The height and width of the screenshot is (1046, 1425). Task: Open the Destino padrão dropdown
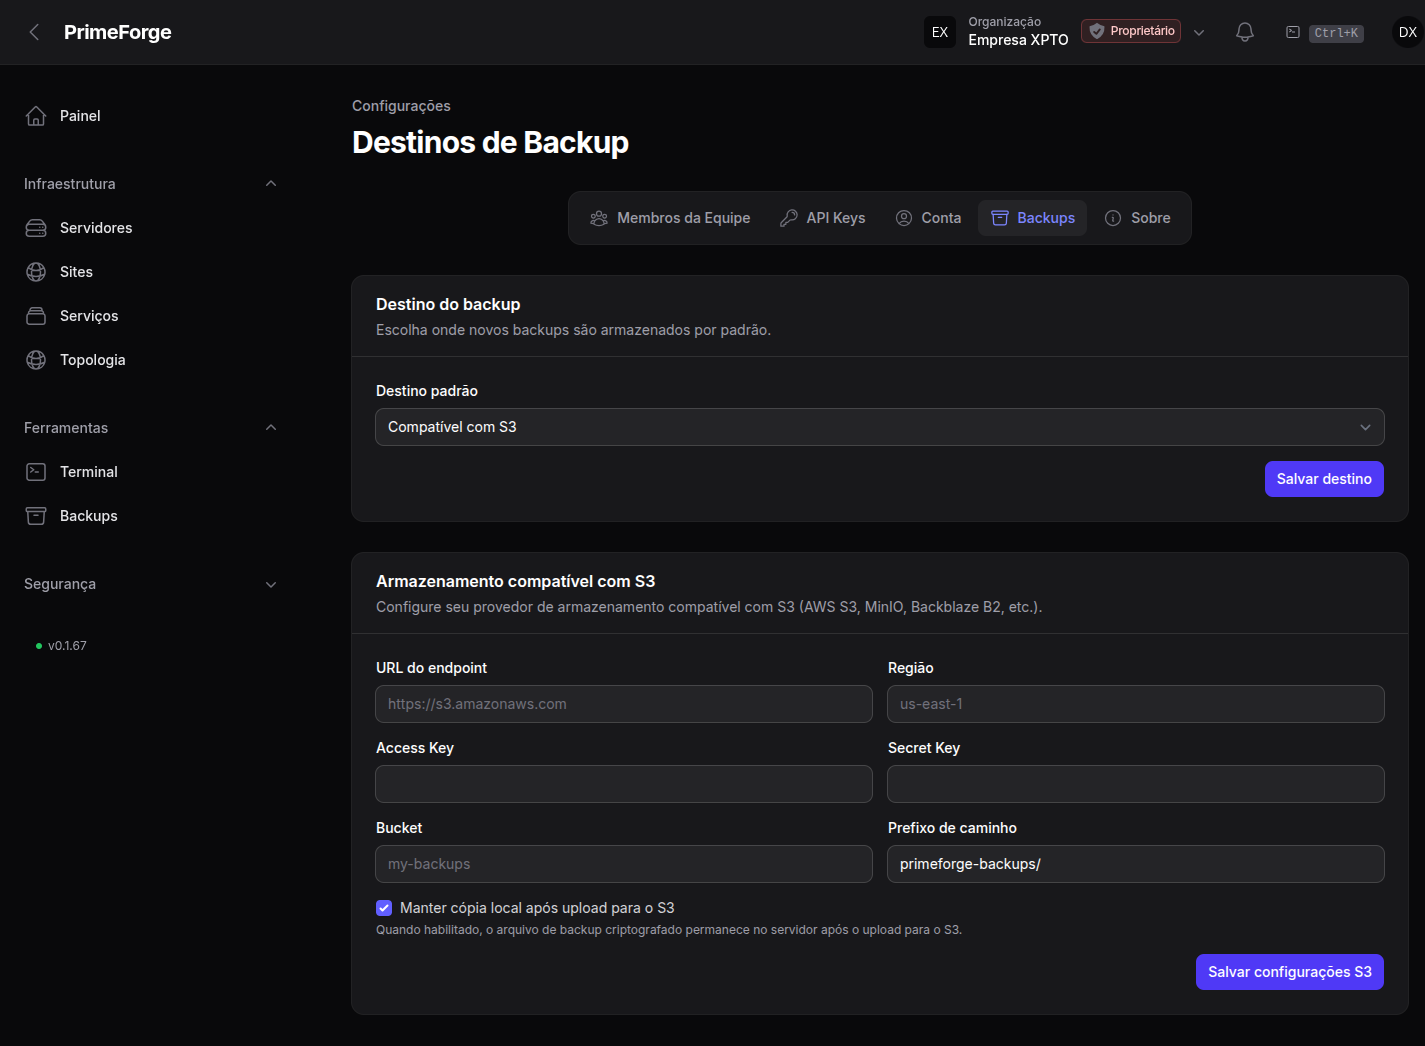[880, 427]
